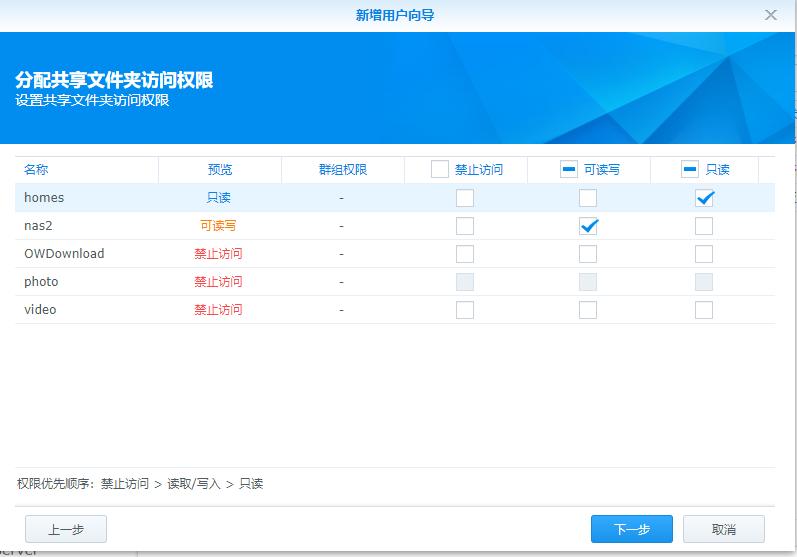797x557 pixels.
Task: Check 只读 for OWDownload folder
Action: 704,254
